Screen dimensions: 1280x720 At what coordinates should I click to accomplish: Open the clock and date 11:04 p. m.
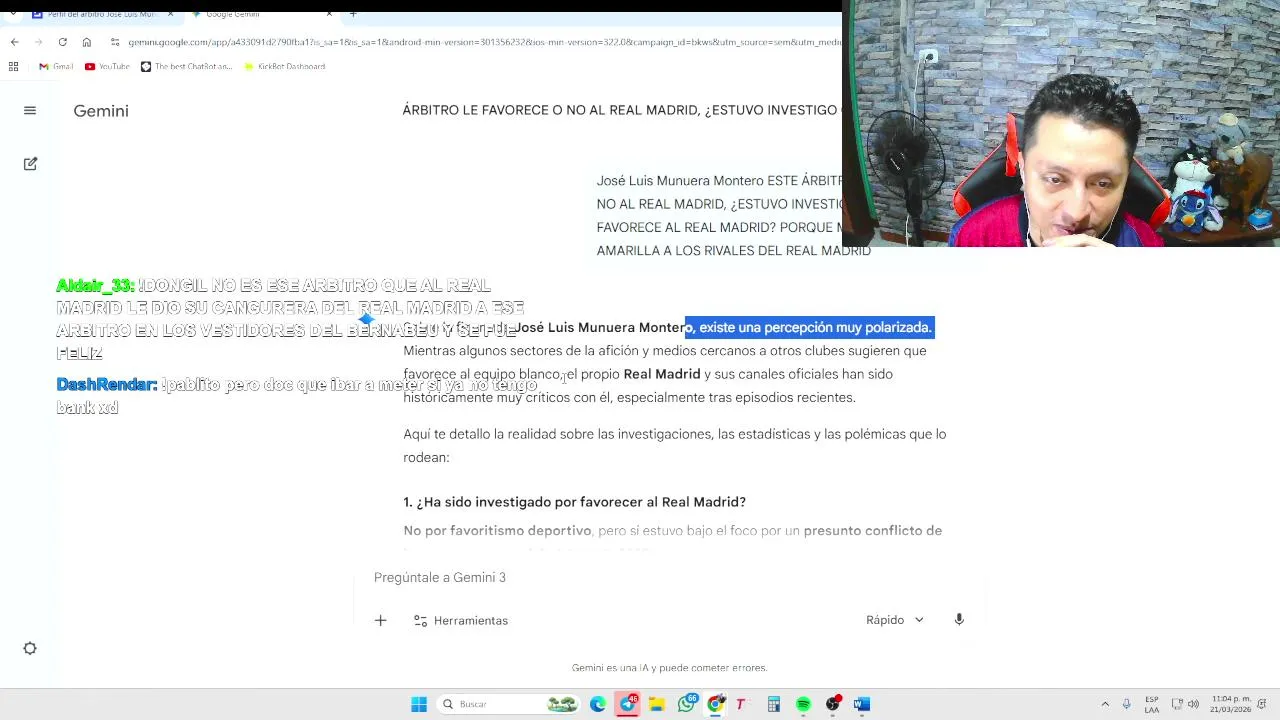pyautogui.click(x=1231, y=704)
